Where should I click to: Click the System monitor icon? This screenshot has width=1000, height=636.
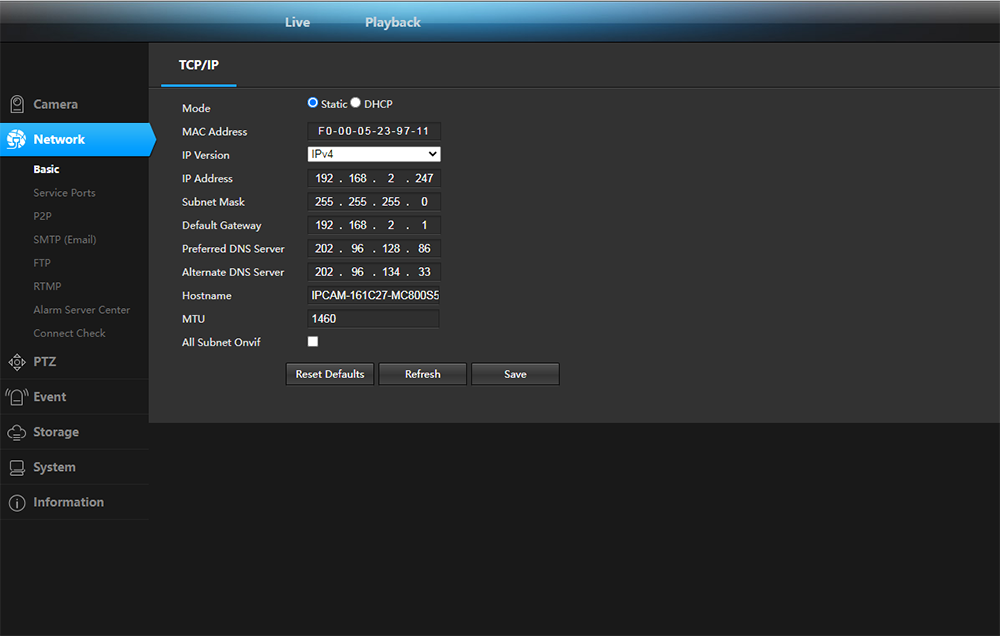tap(16, 467)
